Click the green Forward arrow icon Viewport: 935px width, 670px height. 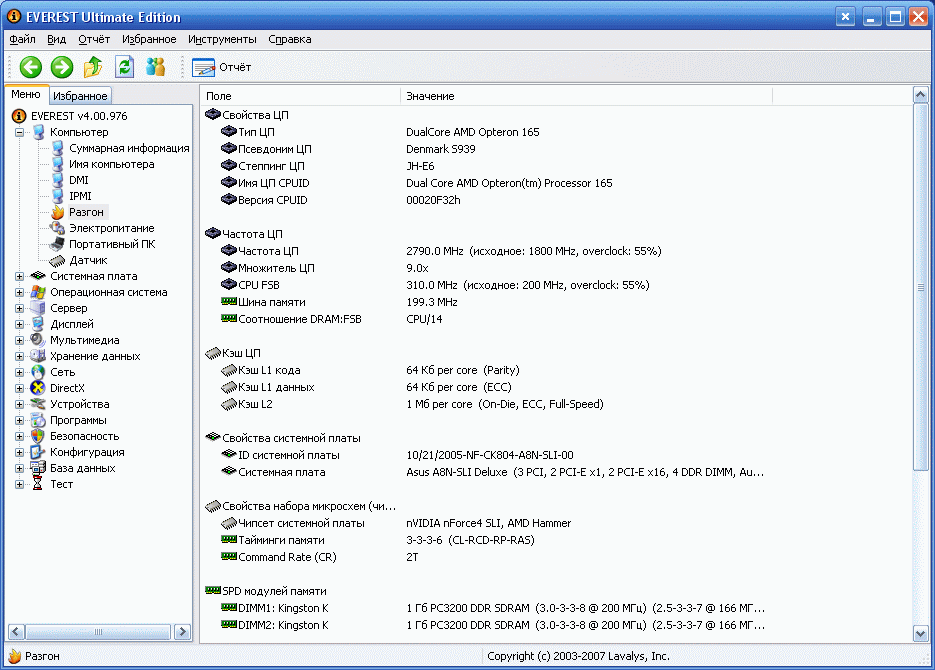[61, 67]
